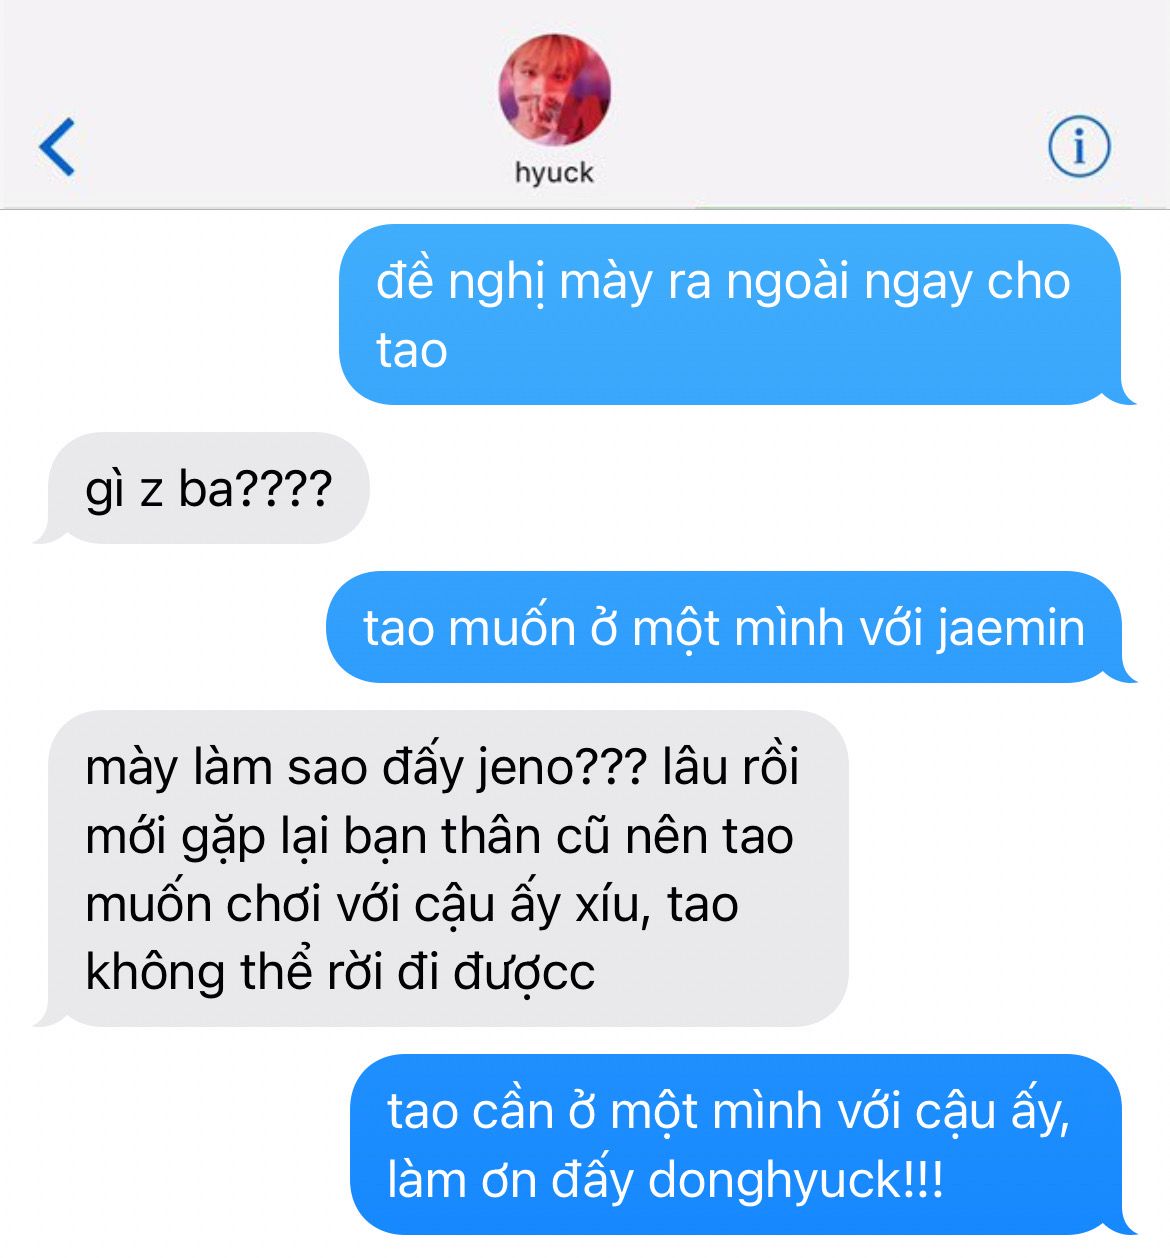This screenshot has width=1170, height=1258.
Task: Open conversation details via the info icon
Action: pos(1079,147)
